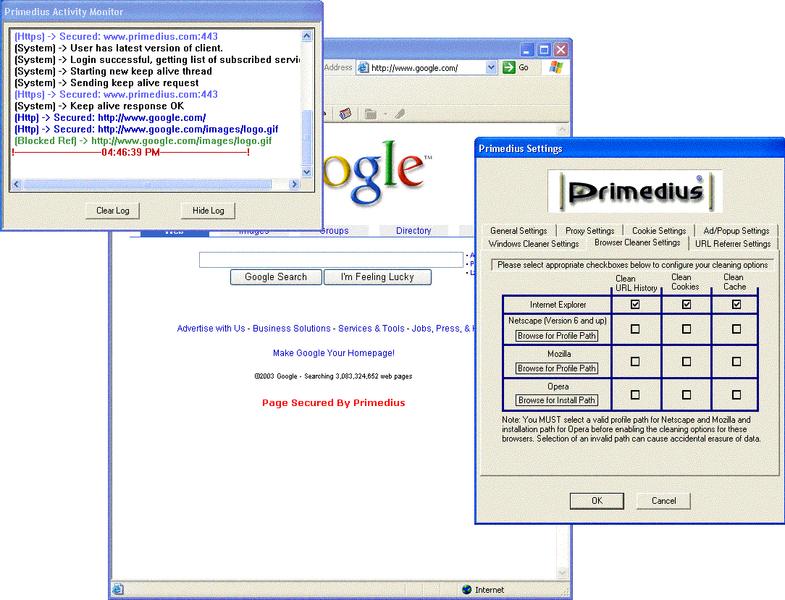
Task: Browse for Netscape profile path
Action: (557, 336)
